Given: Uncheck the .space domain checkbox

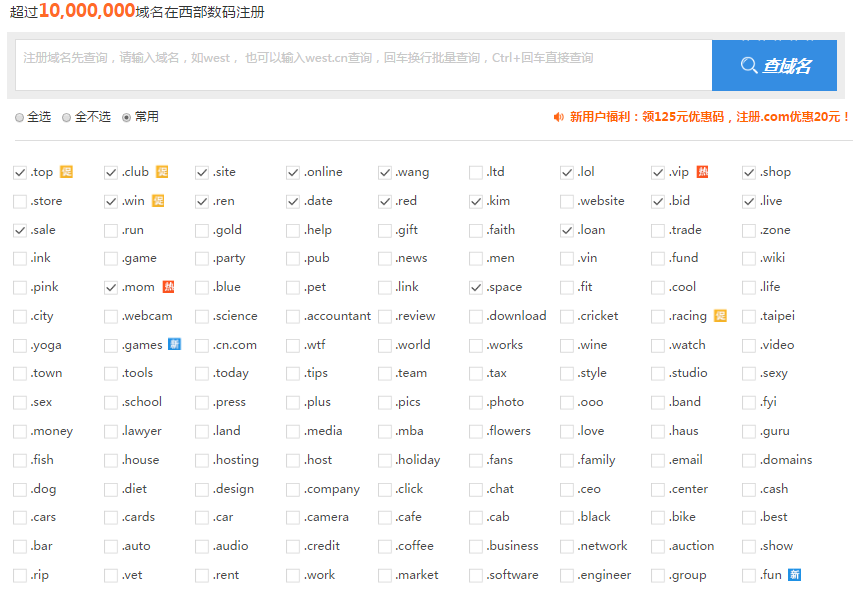Looking at the screenshot, I should click(476, 288).
